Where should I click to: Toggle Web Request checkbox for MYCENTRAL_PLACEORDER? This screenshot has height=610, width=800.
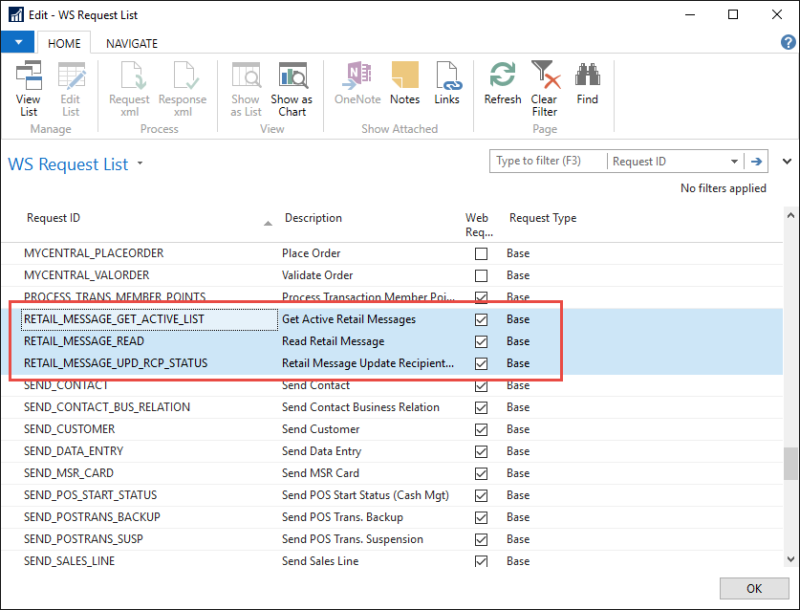[x=481, y=254]
